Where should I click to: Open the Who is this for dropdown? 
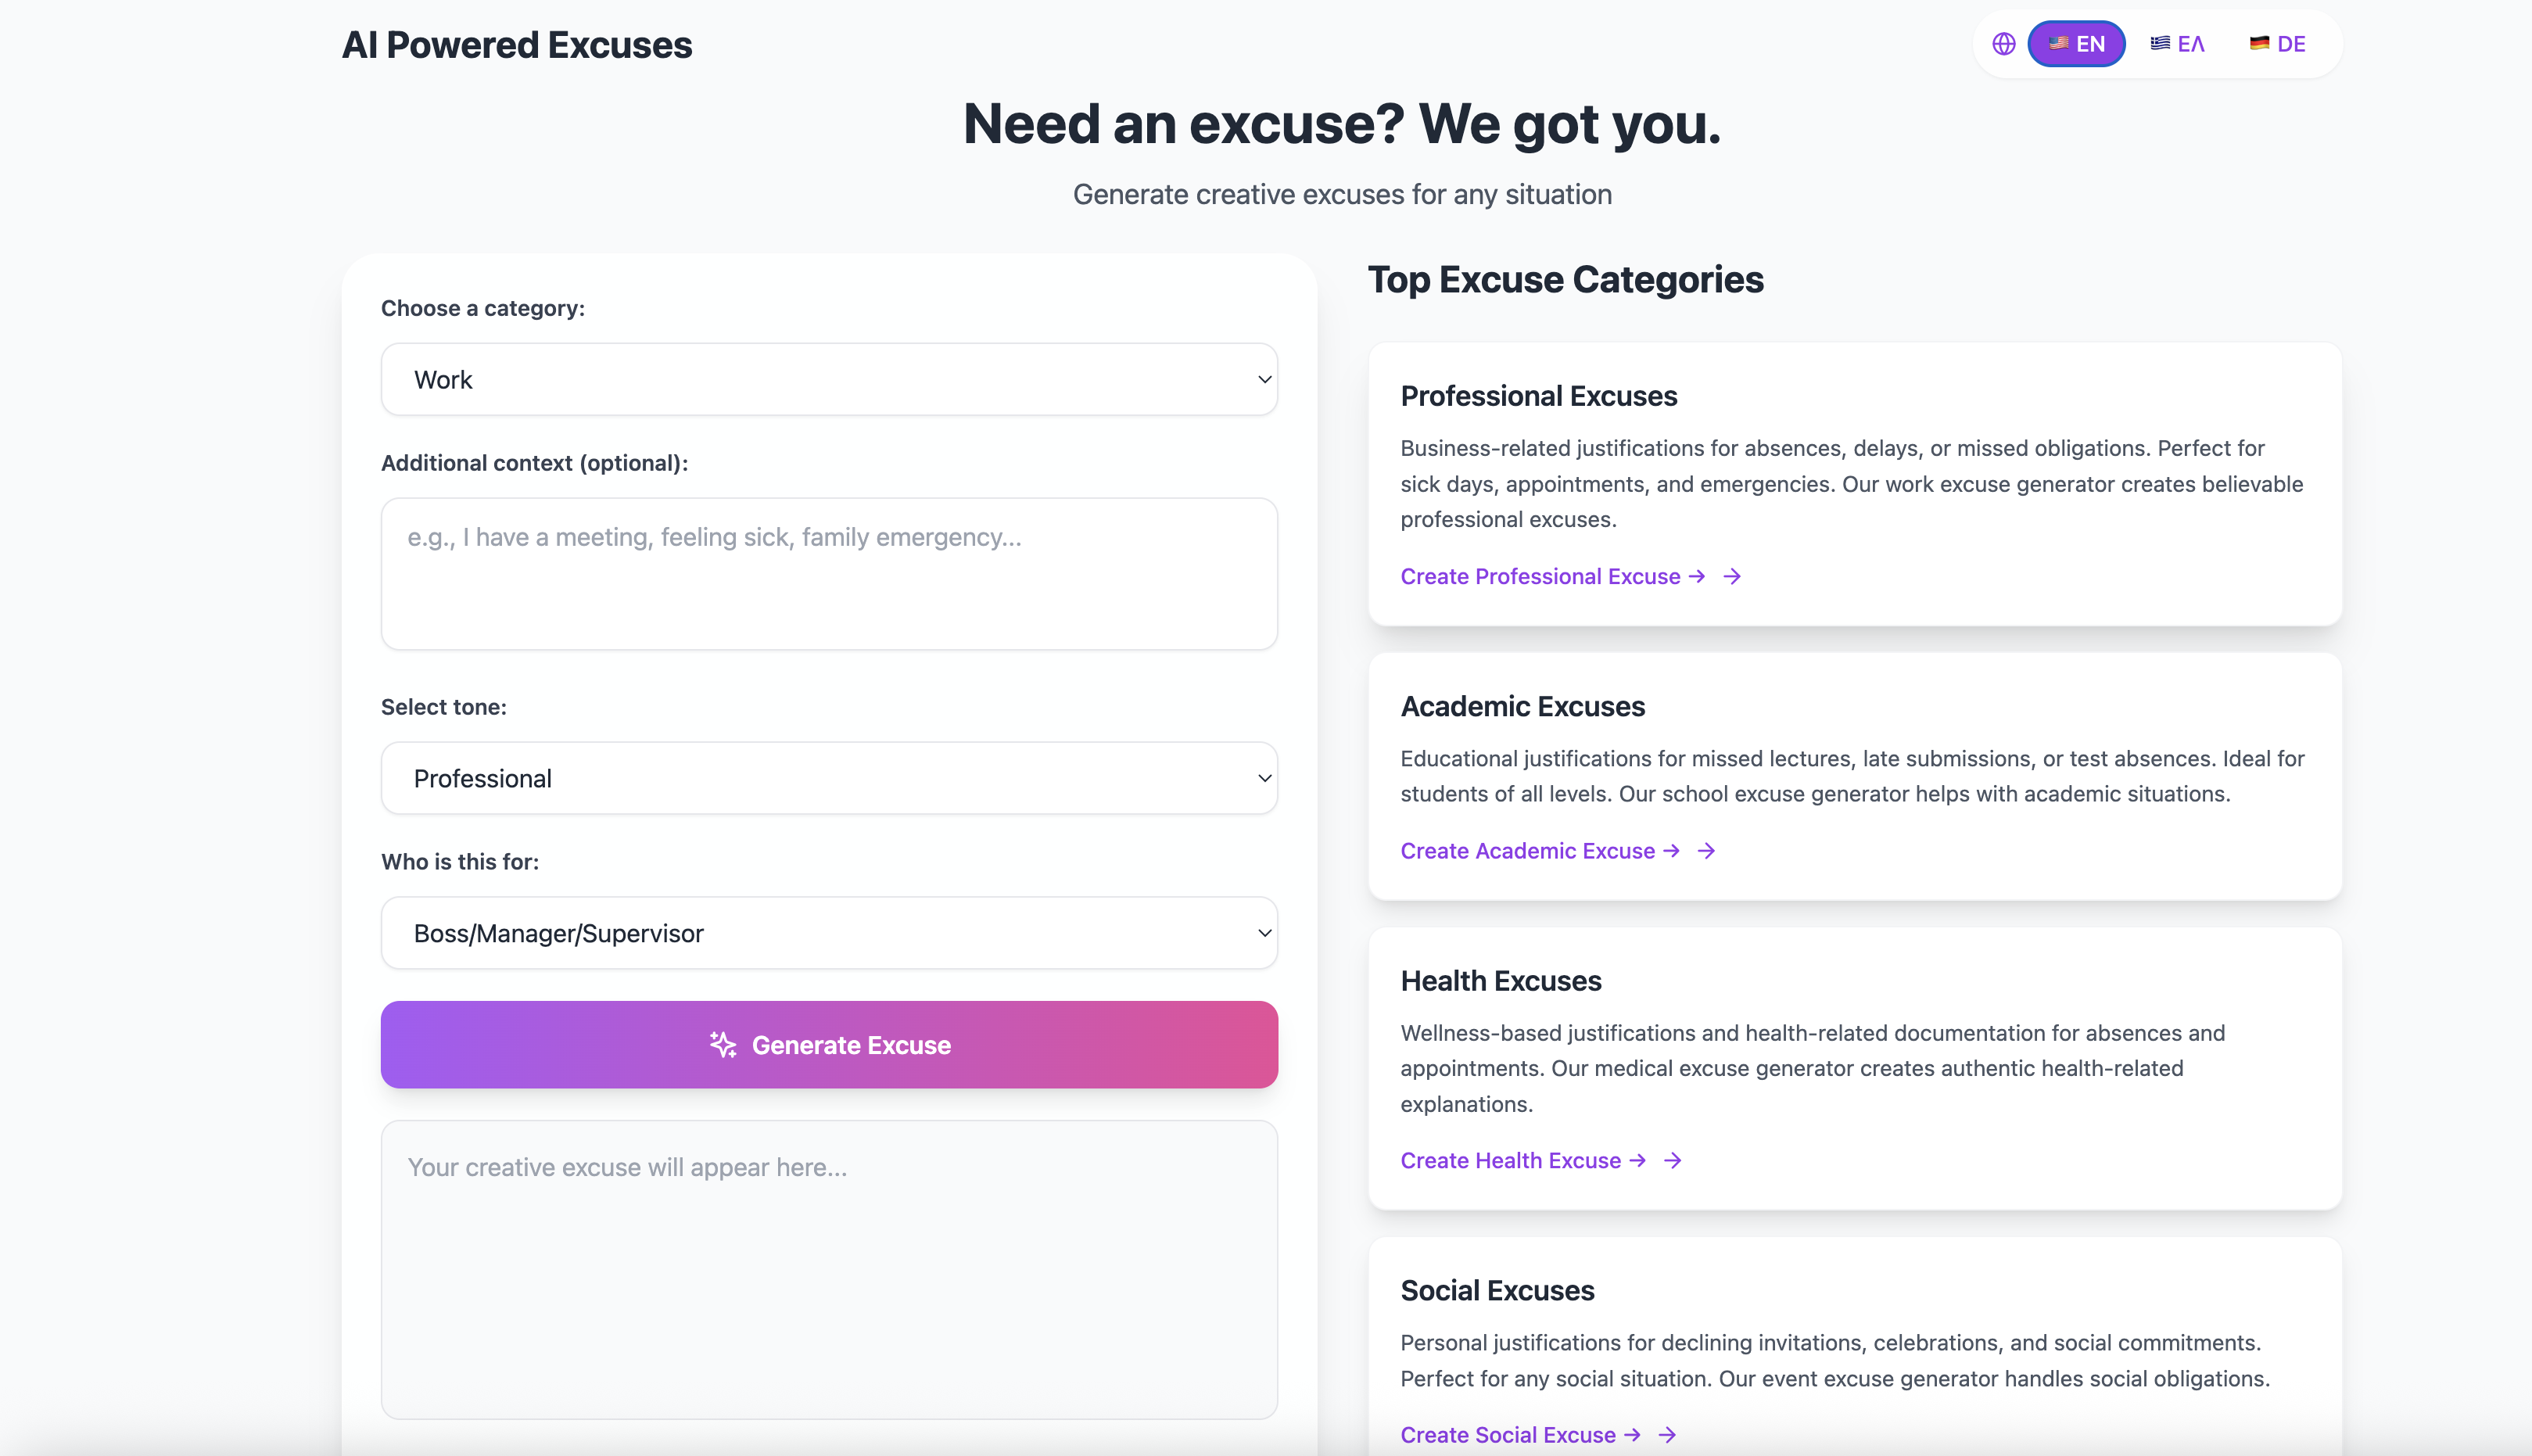[x=829, y=933]
